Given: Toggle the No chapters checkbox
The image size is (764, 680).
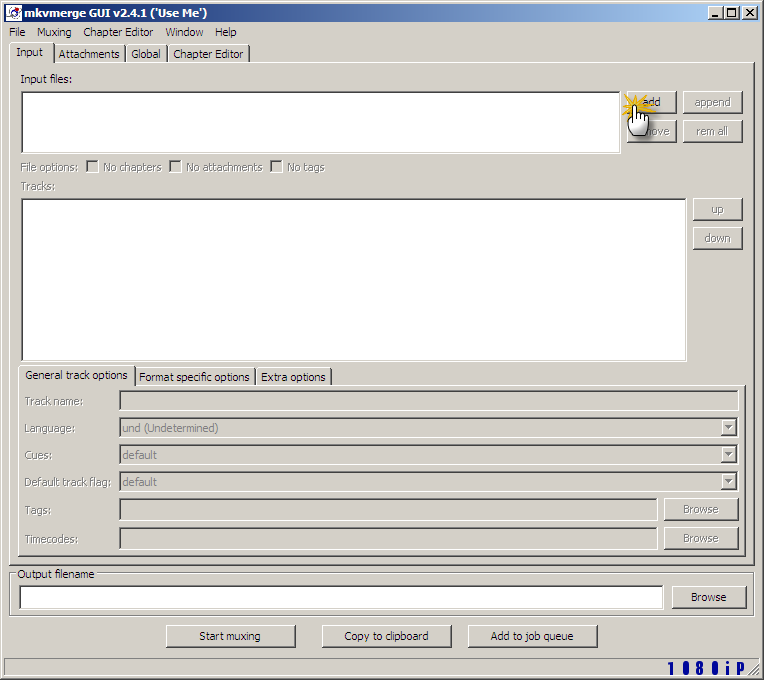Looking at the screenshot, I should pyautogui.click(x=92, y=167).
